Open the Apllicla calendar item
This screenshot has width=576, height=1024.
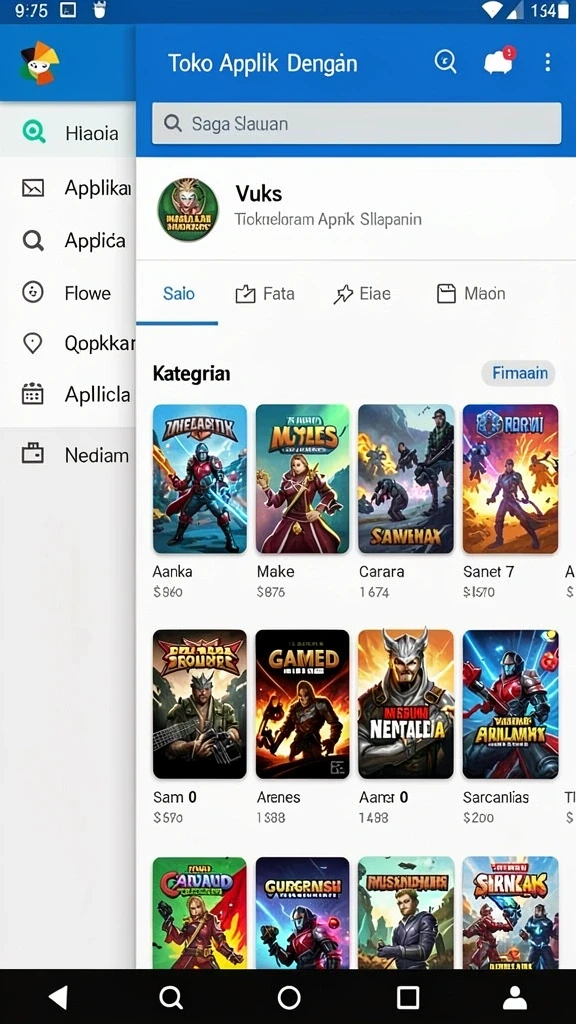pyautogui.click(x=68, y=394)
